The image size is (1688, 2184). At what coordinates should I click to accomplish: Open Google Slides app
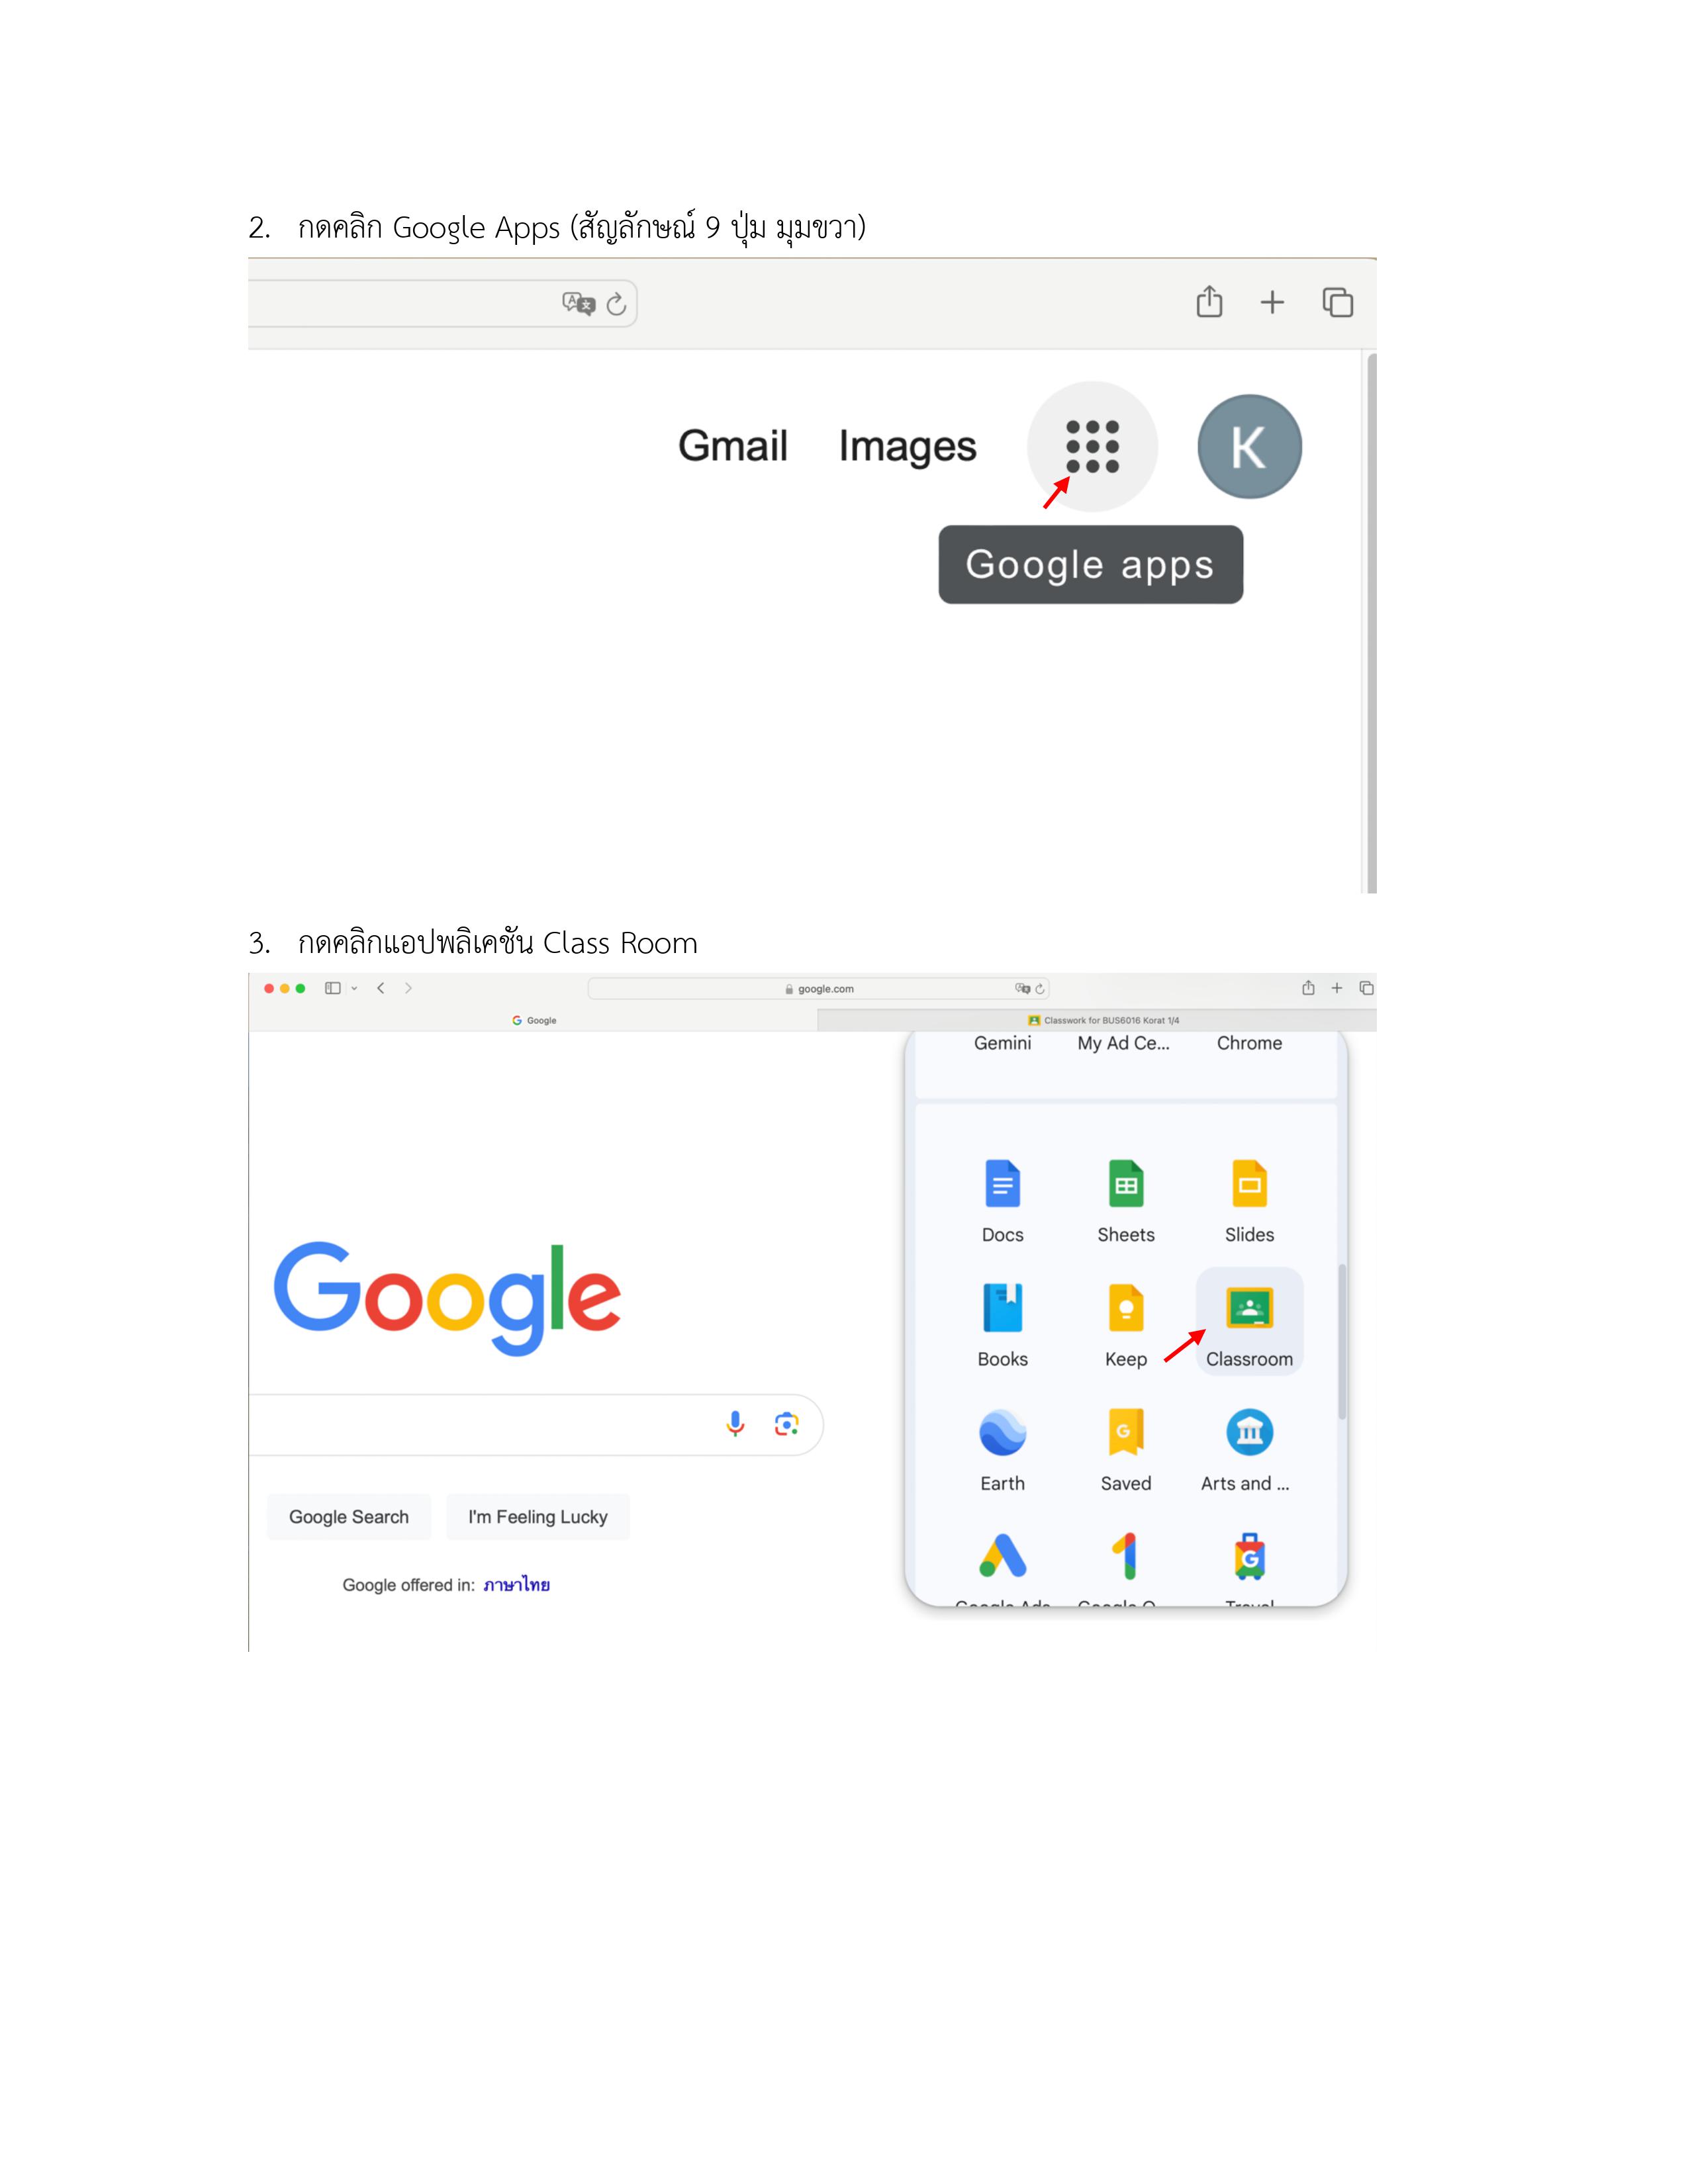1249,1201
